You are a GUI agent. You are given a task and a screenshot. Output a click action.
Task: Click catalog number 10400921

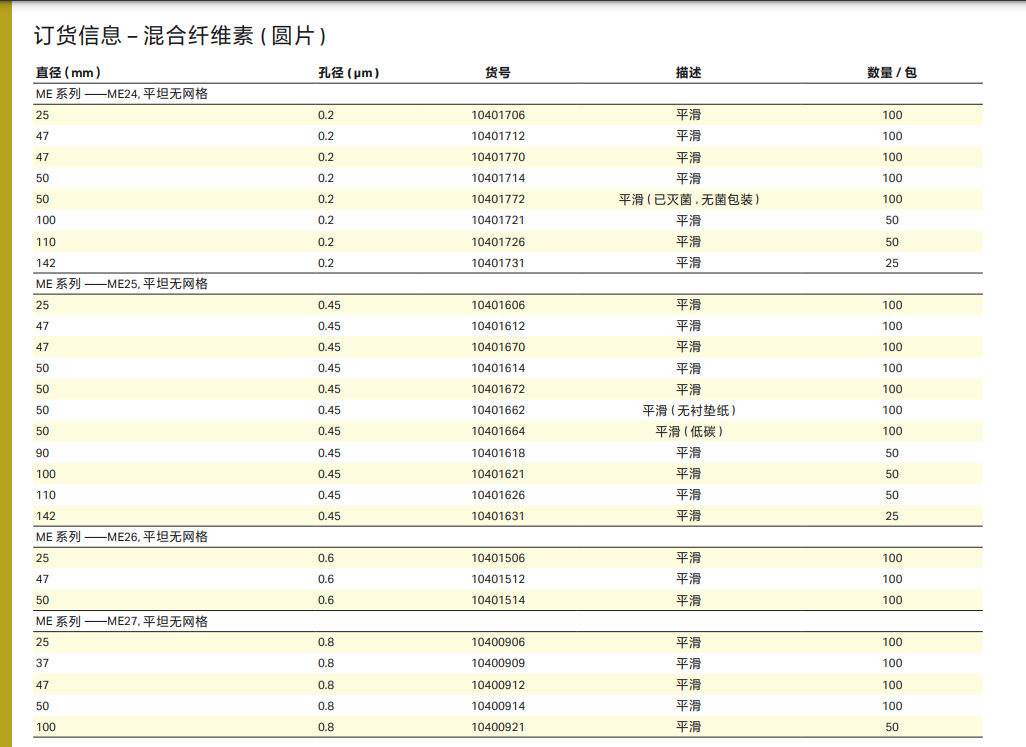click(498, 728)
